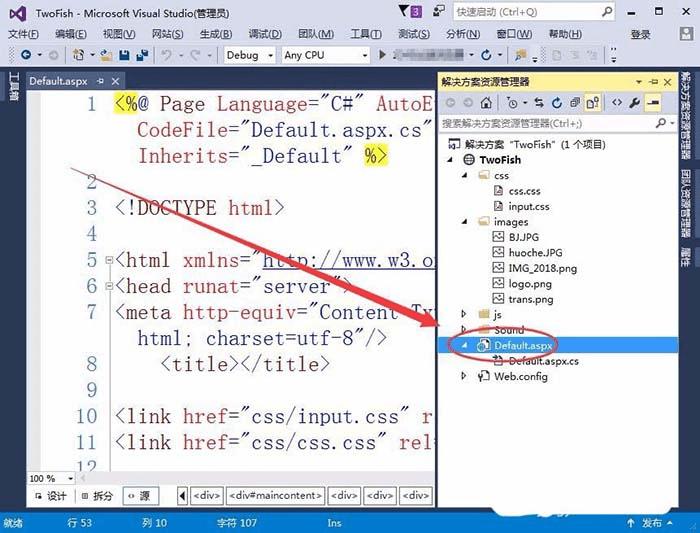Click the Navigate Backward toolbar arrow
This screenshot has height=533, width=700.
click(x=26, y=55)
